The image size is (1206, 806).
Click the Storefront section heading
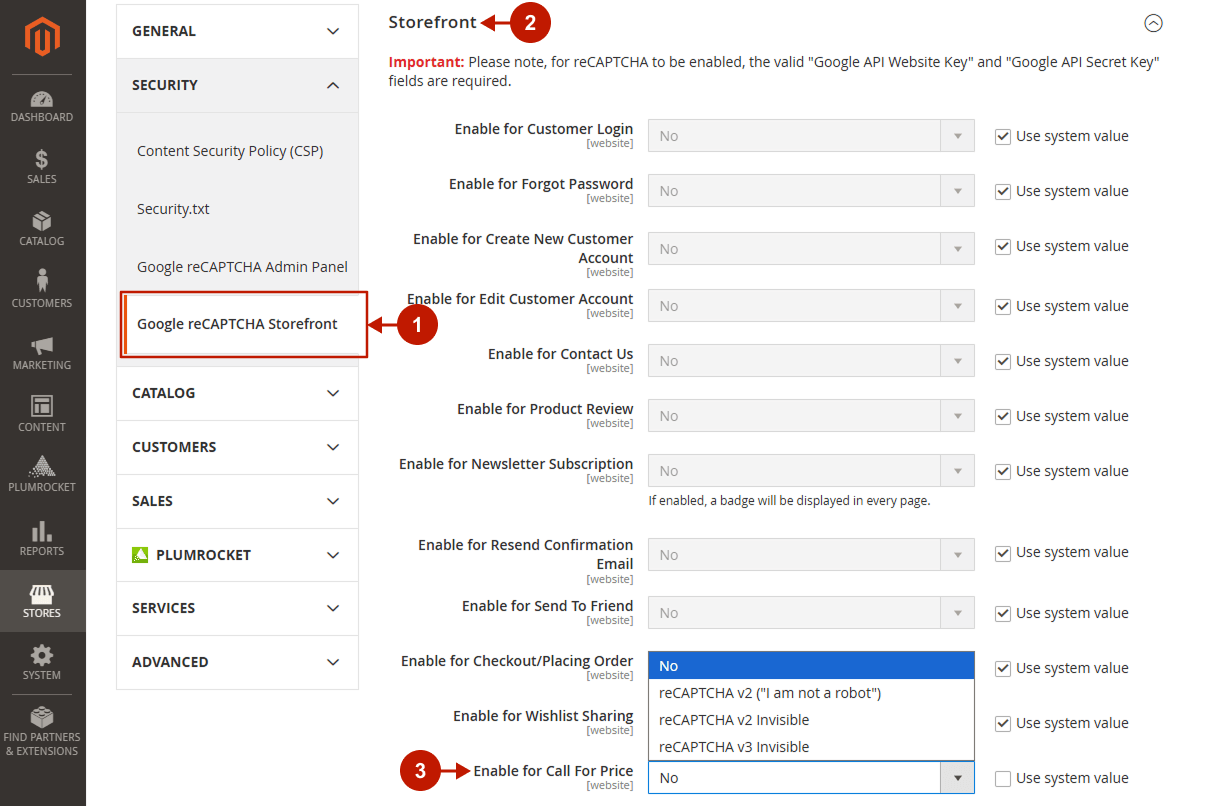pyautogui.click(x=433, y=22)
